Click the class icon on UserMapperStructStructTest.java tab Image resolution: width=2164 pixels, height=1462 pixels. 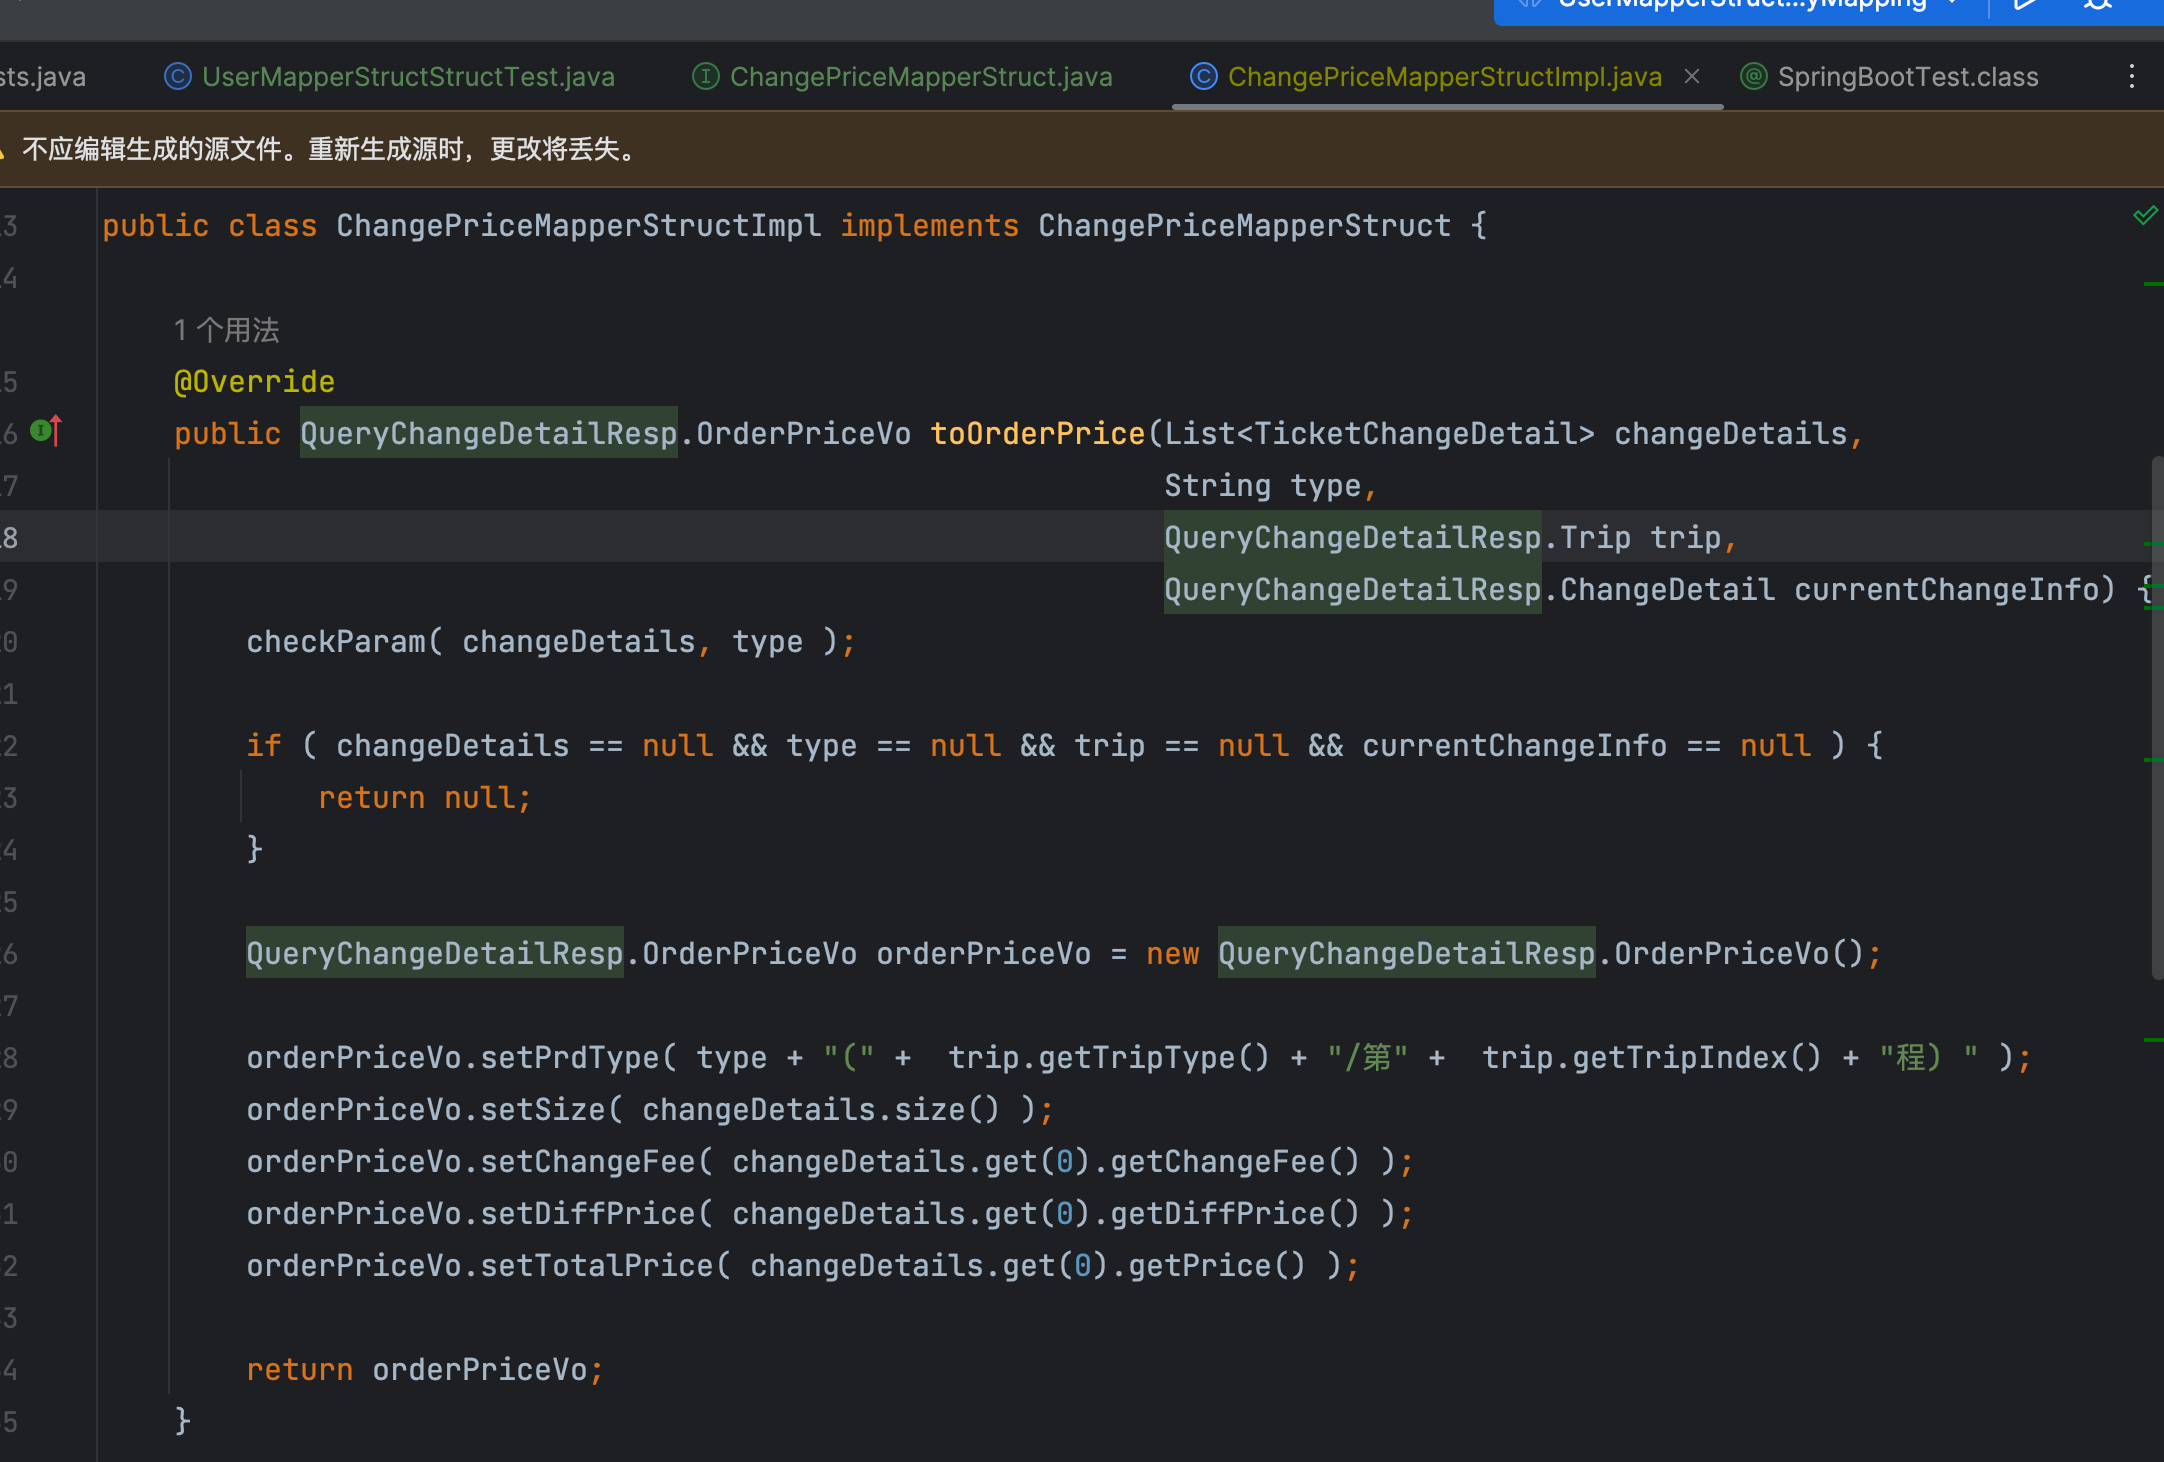point(177,76)
